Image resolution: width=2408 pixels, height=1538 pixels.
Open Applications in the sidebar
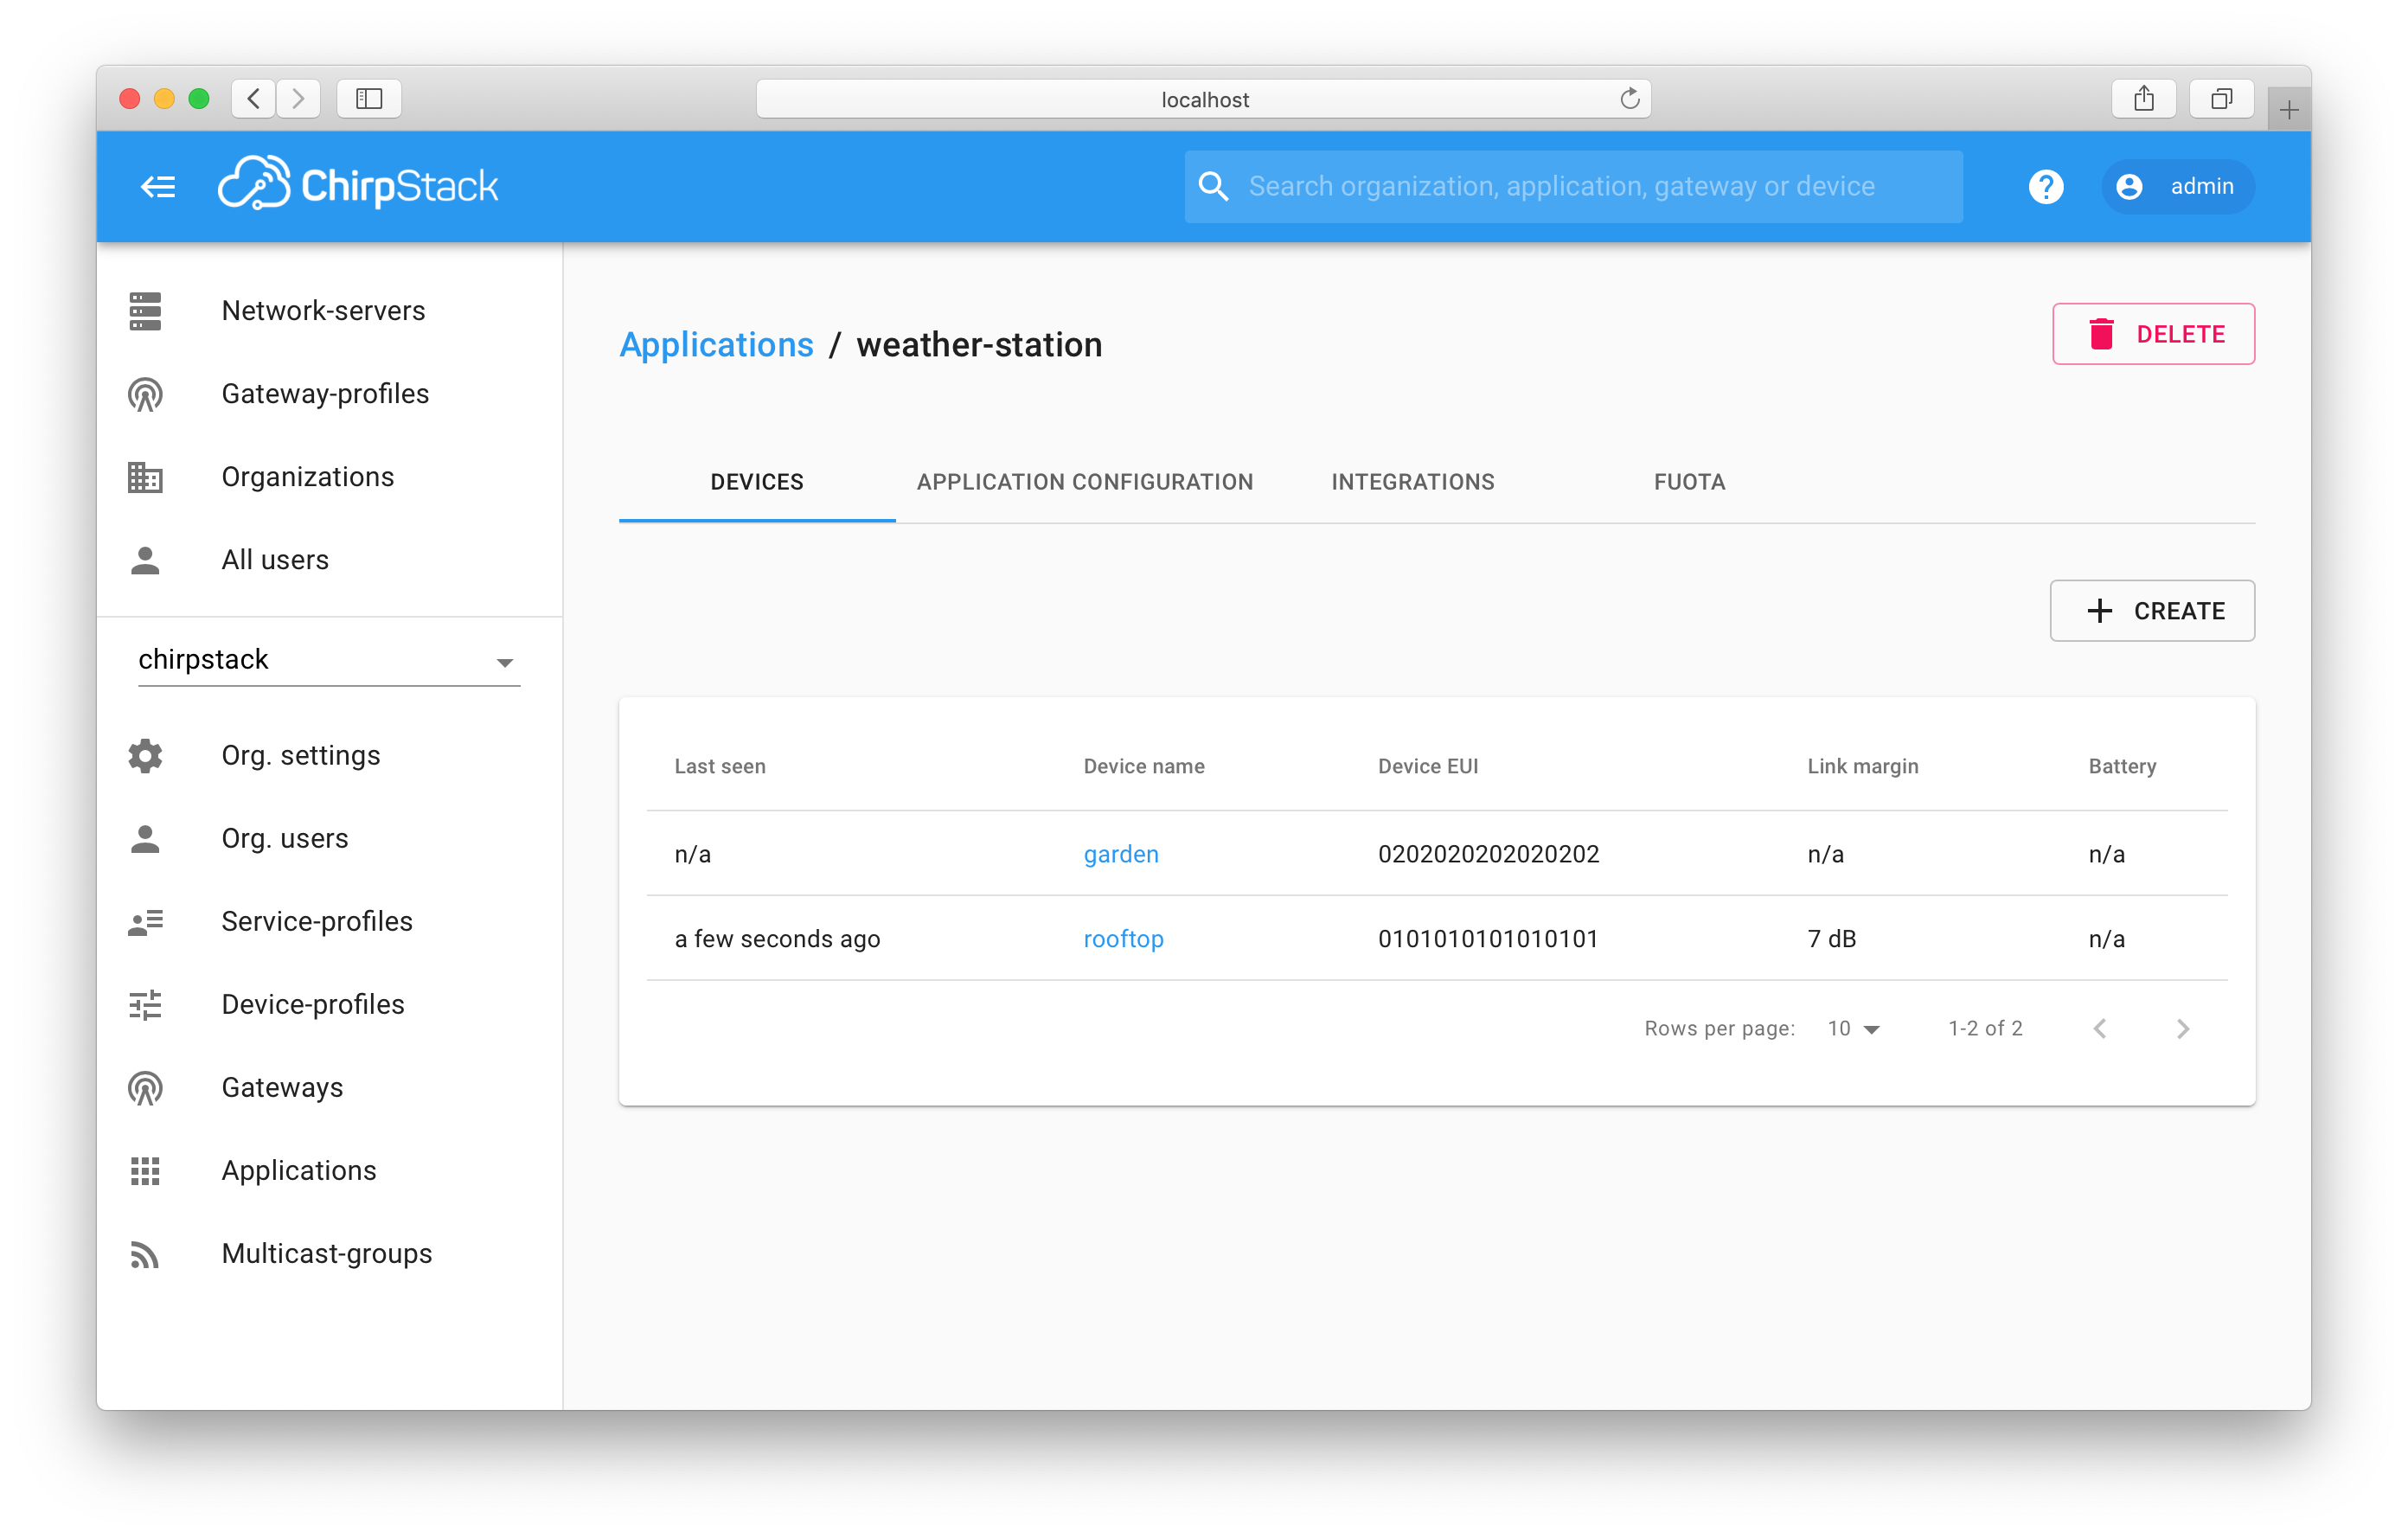329,1170
